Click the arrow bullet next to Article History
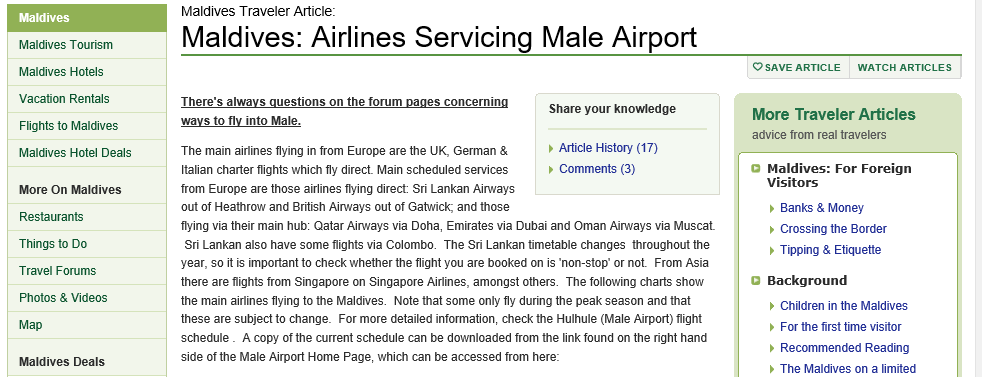This screenshot has width=982, height=377. click(551, 148)
